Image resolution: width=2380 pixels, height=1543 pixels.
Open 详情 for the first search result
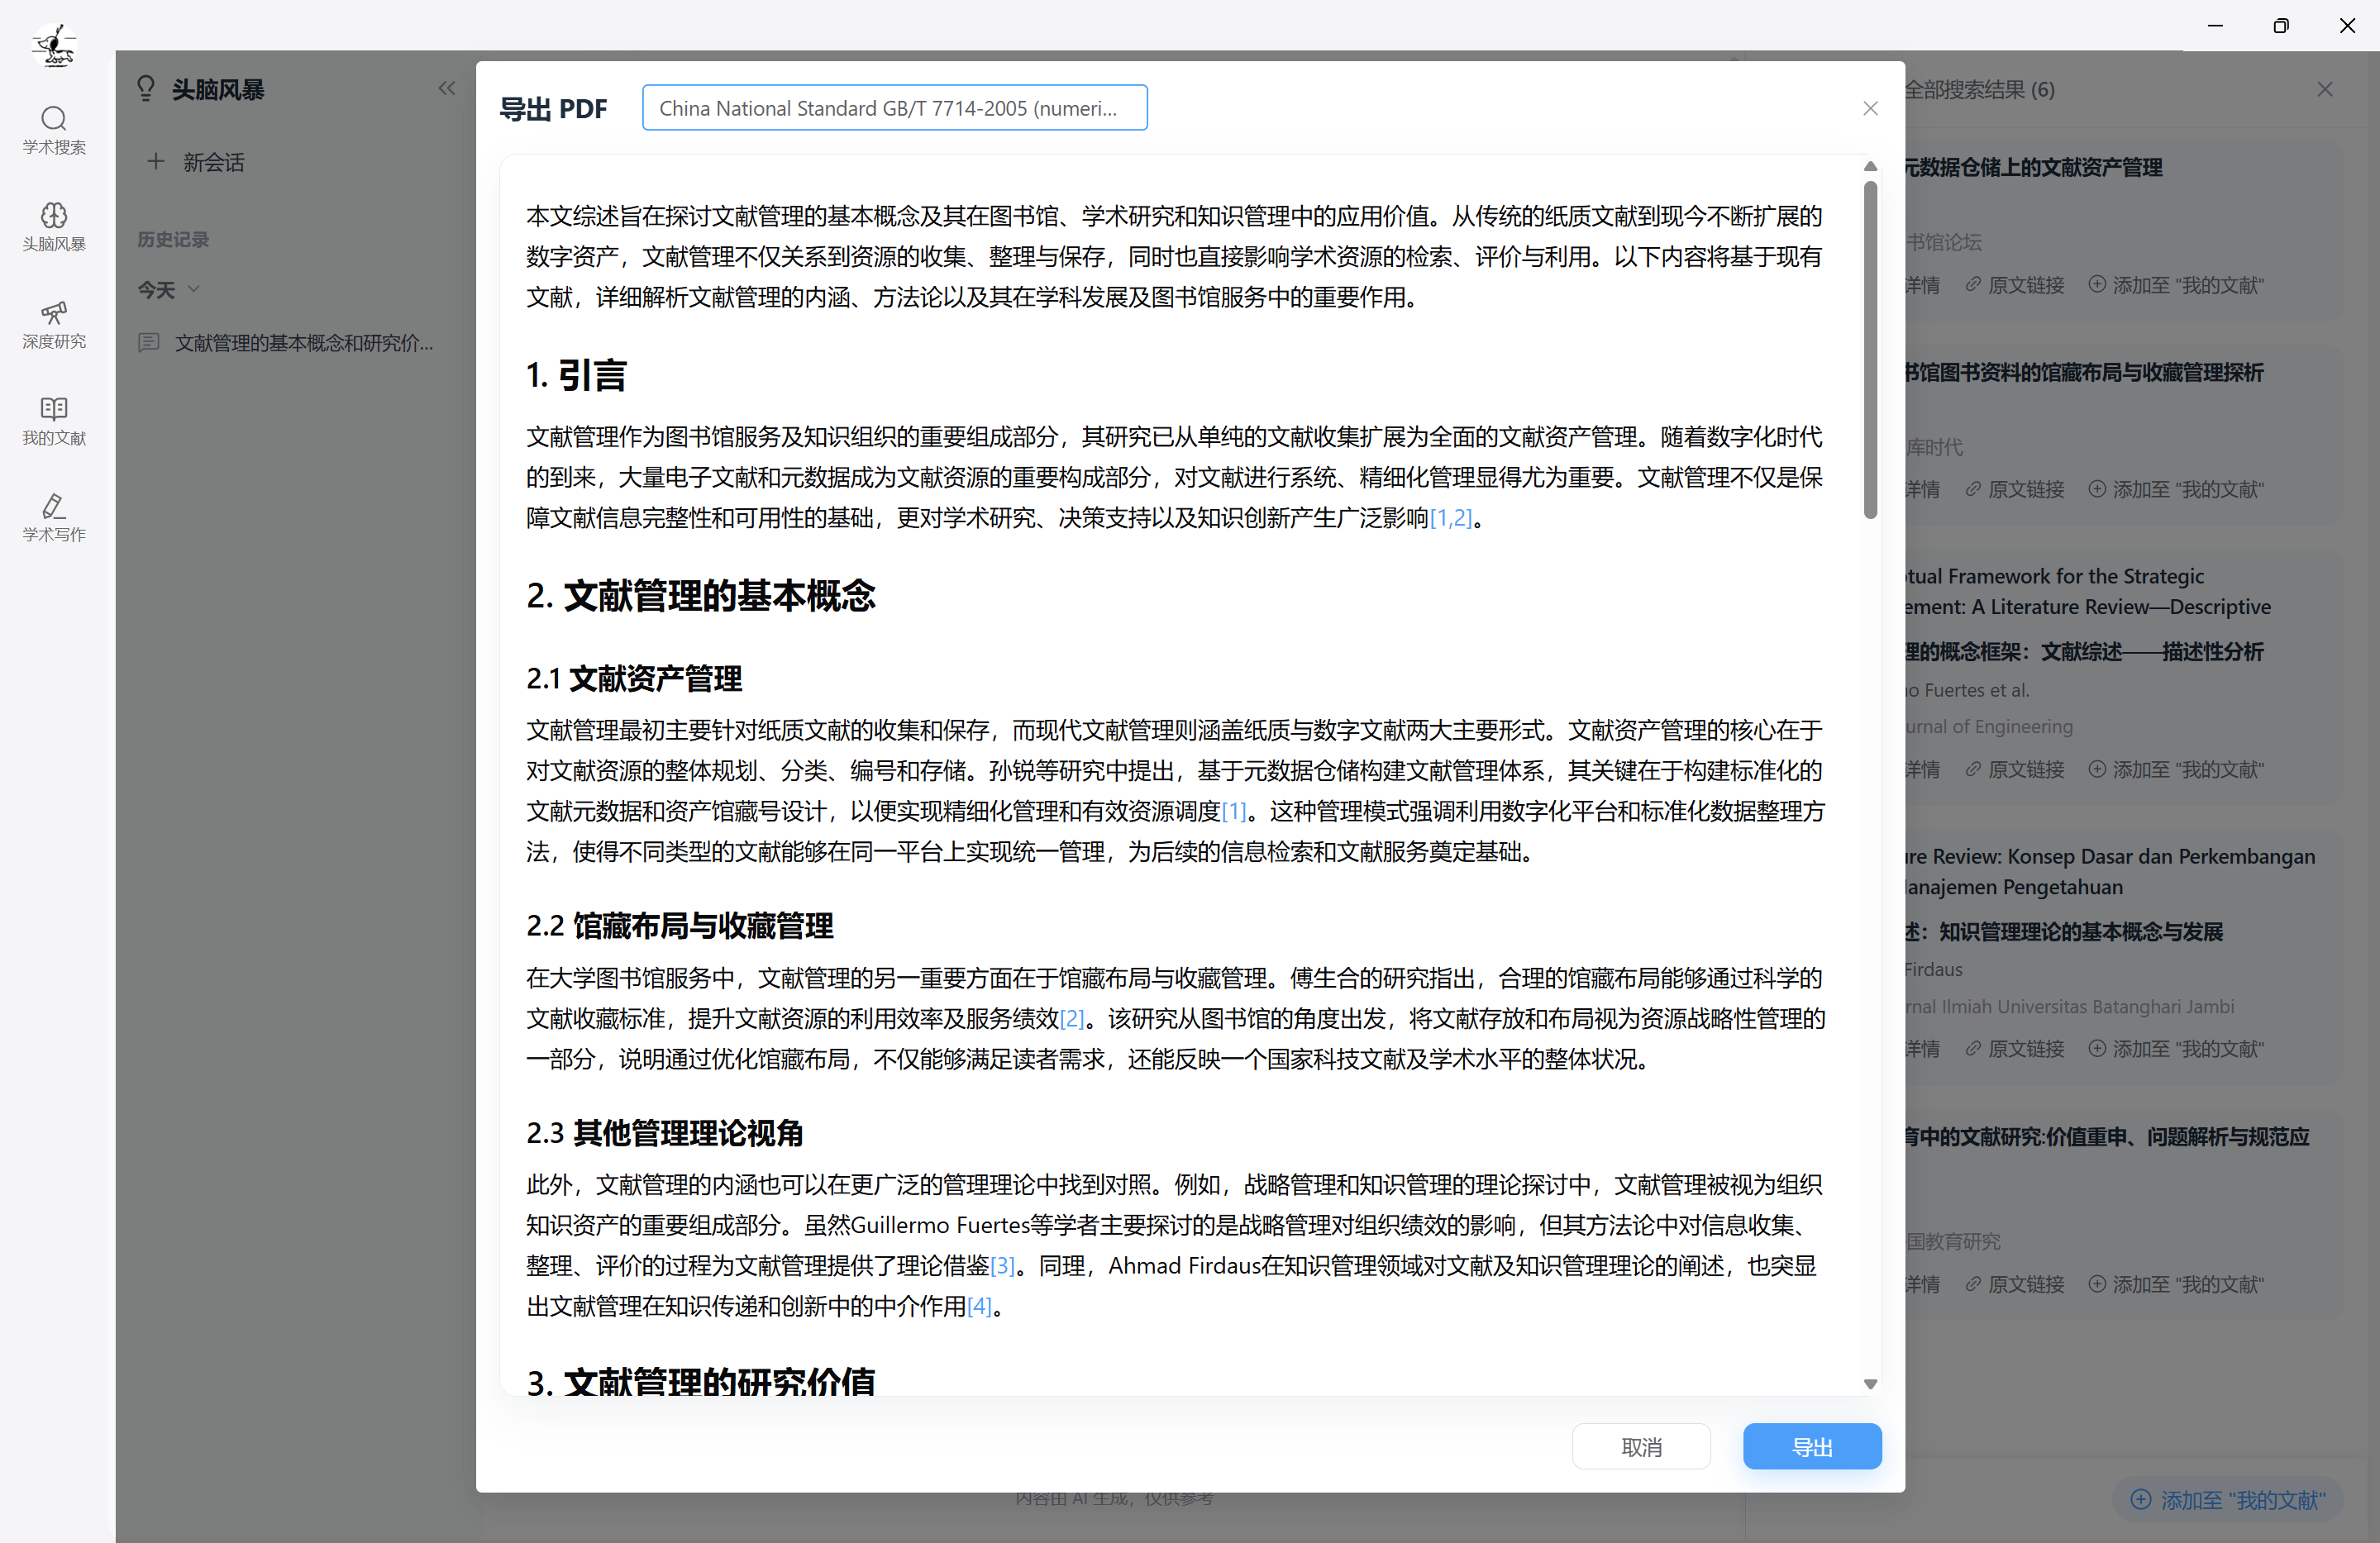[1920, 285]
